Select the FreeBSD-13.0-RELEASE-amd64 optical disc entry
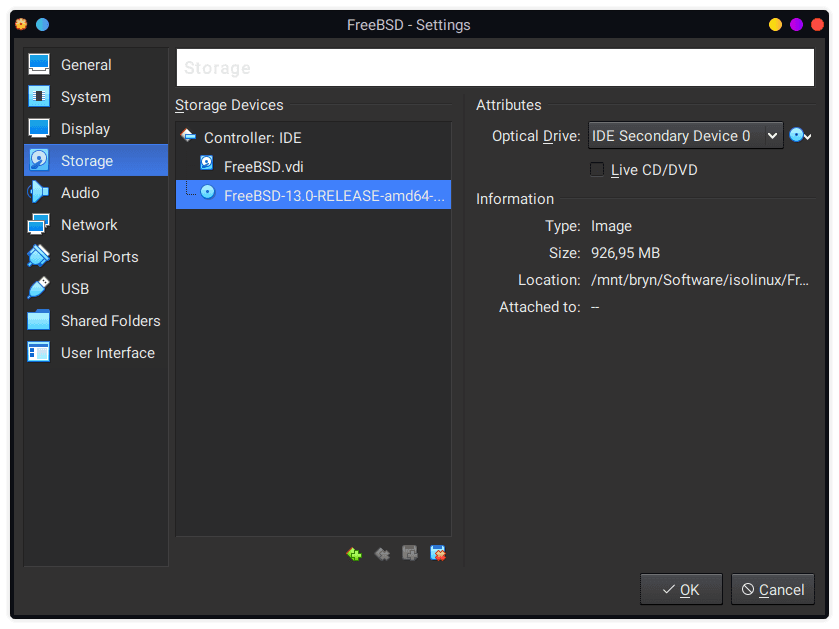 314,195
